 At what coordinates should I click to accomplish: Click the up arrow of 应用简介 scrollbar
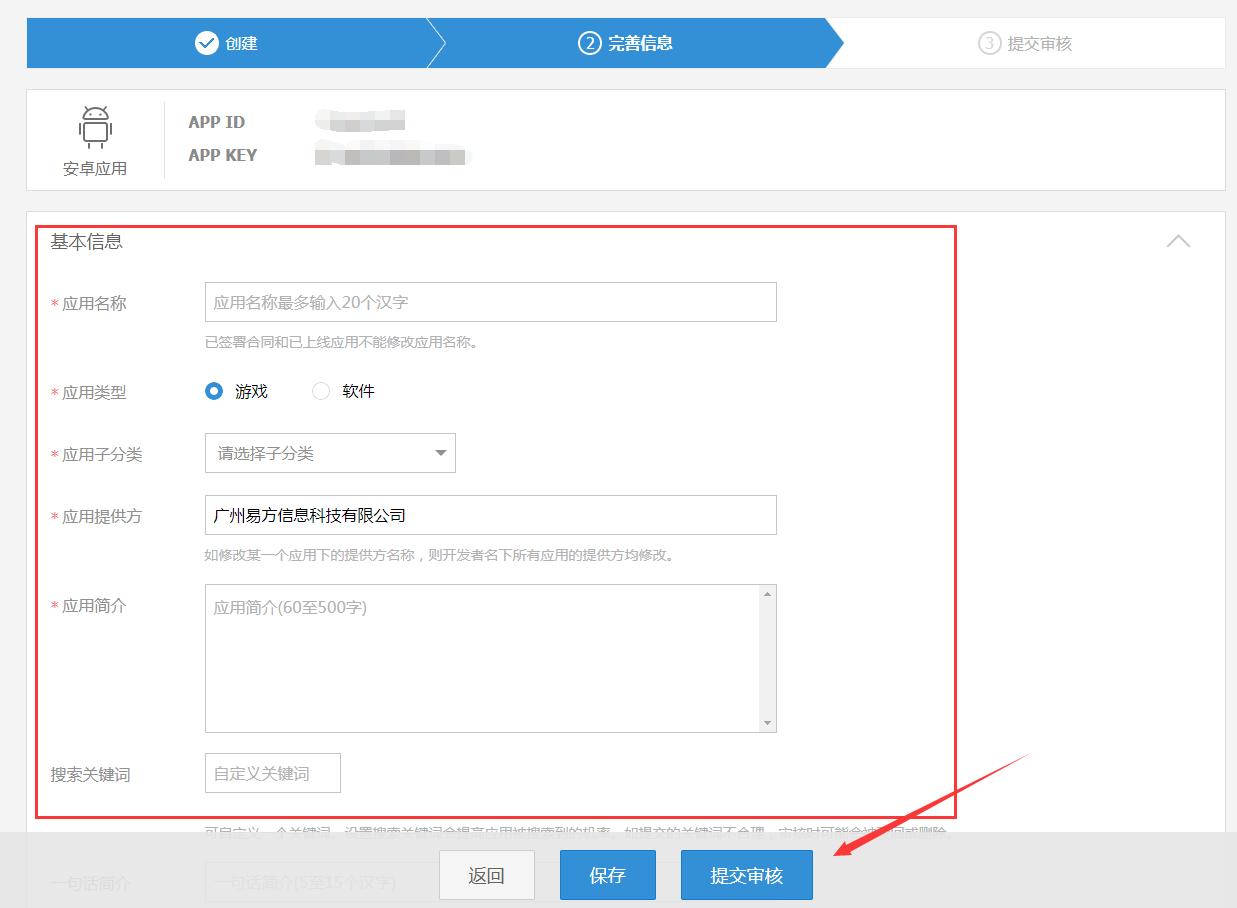tap(767, 594)
